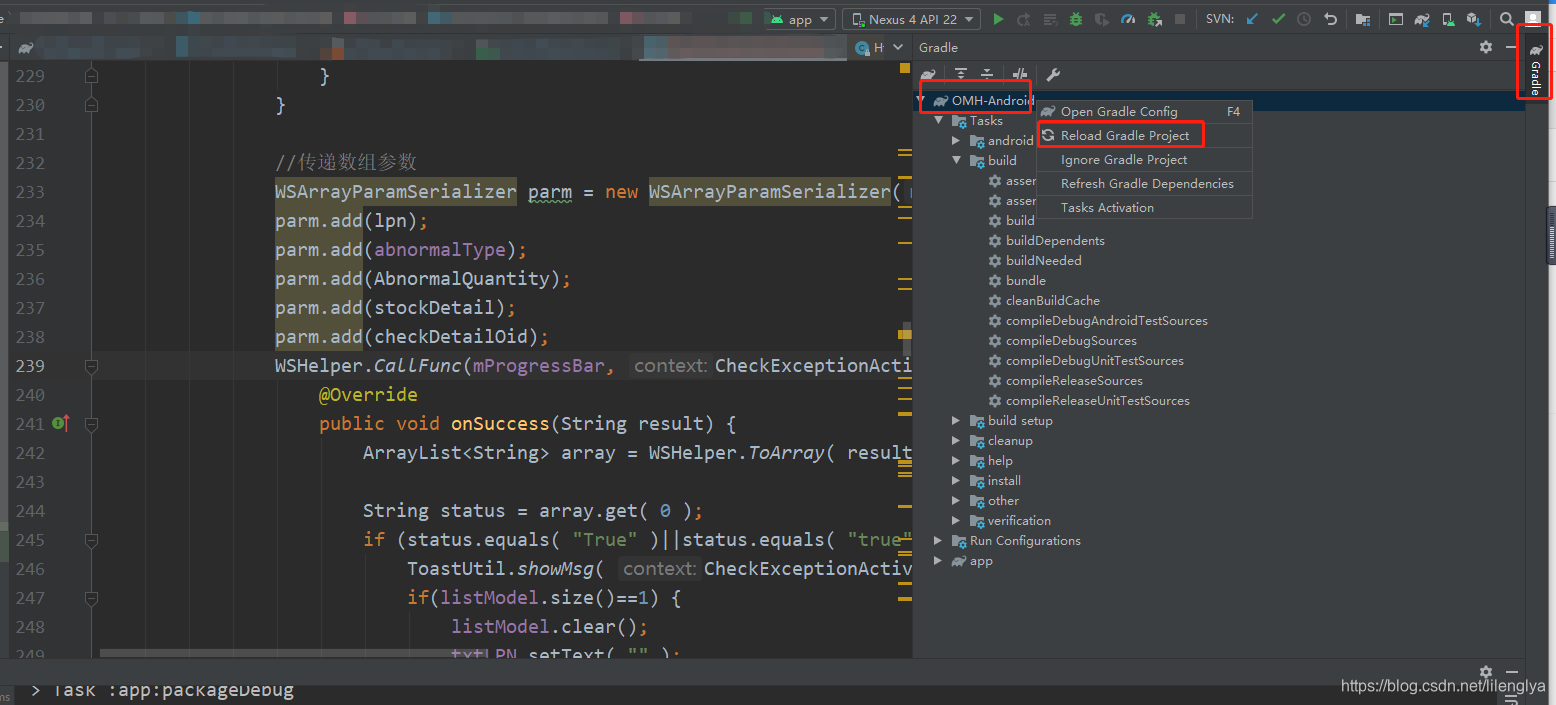Select bundle Gradle task

[1026, 281]
